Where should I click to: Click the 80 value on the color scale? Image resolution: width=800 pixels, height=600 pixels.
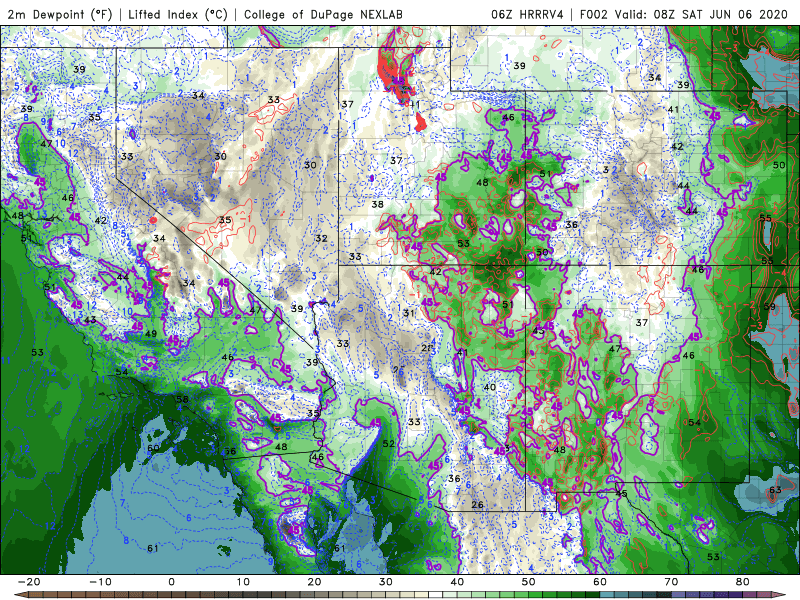pos(743,582)
